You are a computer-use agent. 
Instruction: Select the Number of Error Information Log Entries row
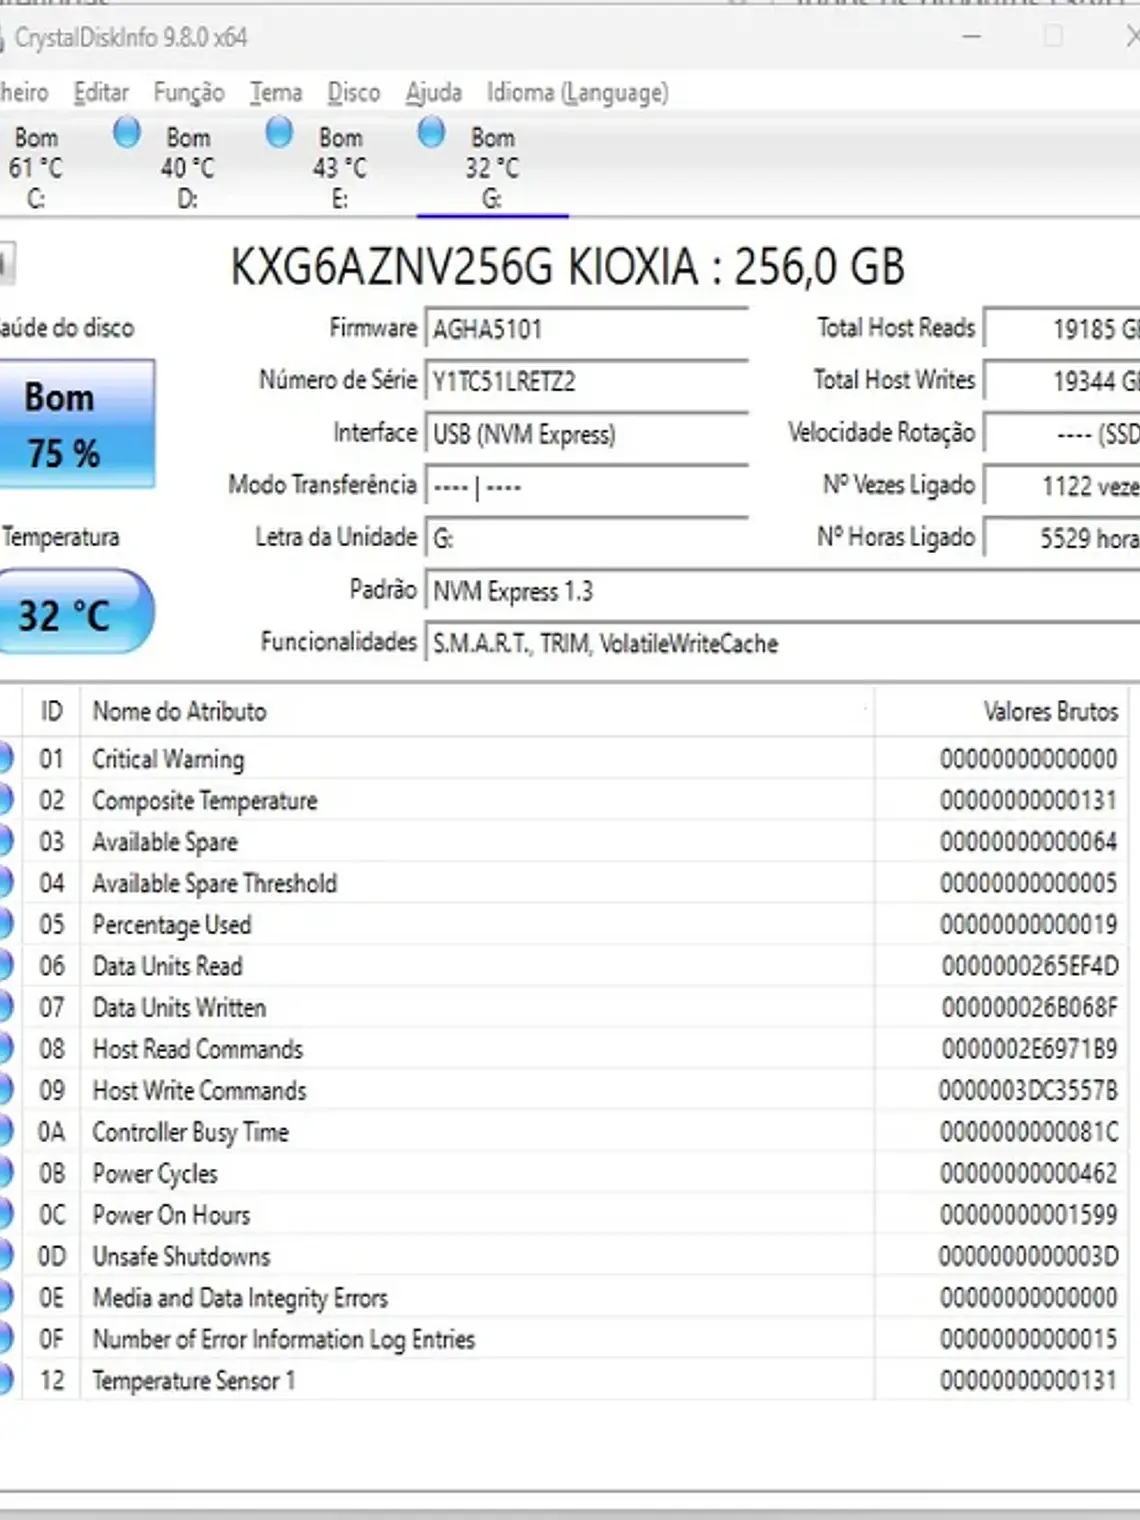point(565,1339)
